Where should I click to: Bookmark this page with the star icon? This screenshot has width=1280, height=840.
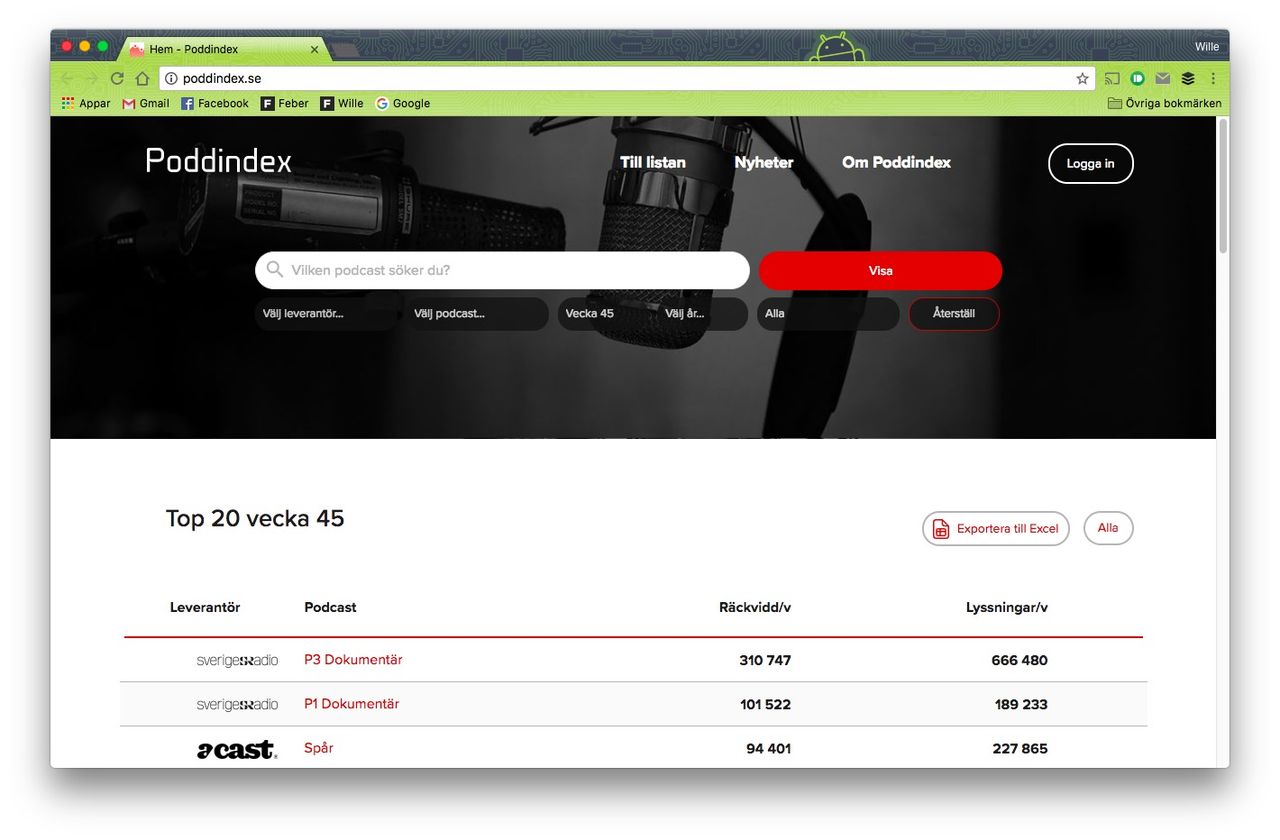click(1082, 78)
